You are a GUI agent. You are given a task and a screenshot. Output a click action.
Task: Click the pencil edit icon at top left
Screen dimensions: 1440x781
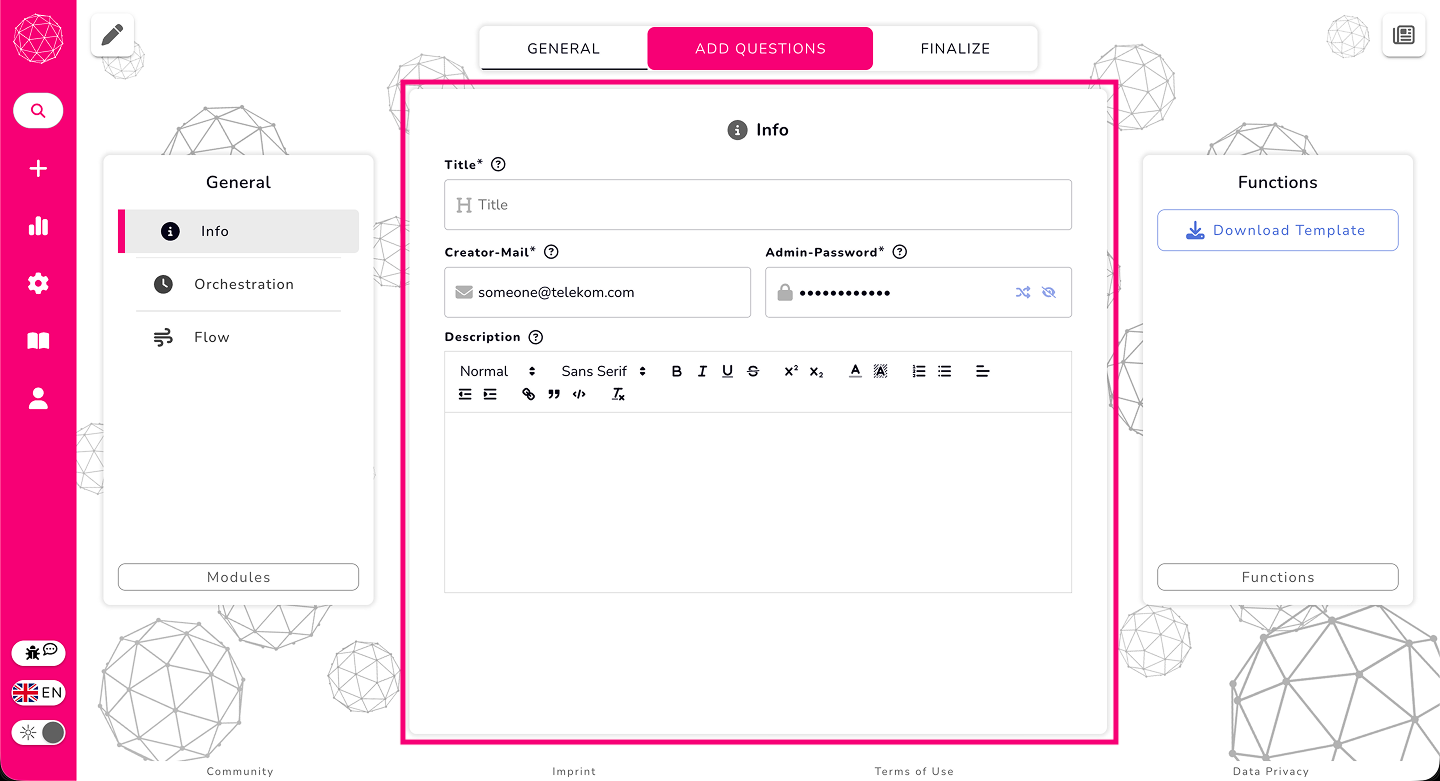[112, 35]
